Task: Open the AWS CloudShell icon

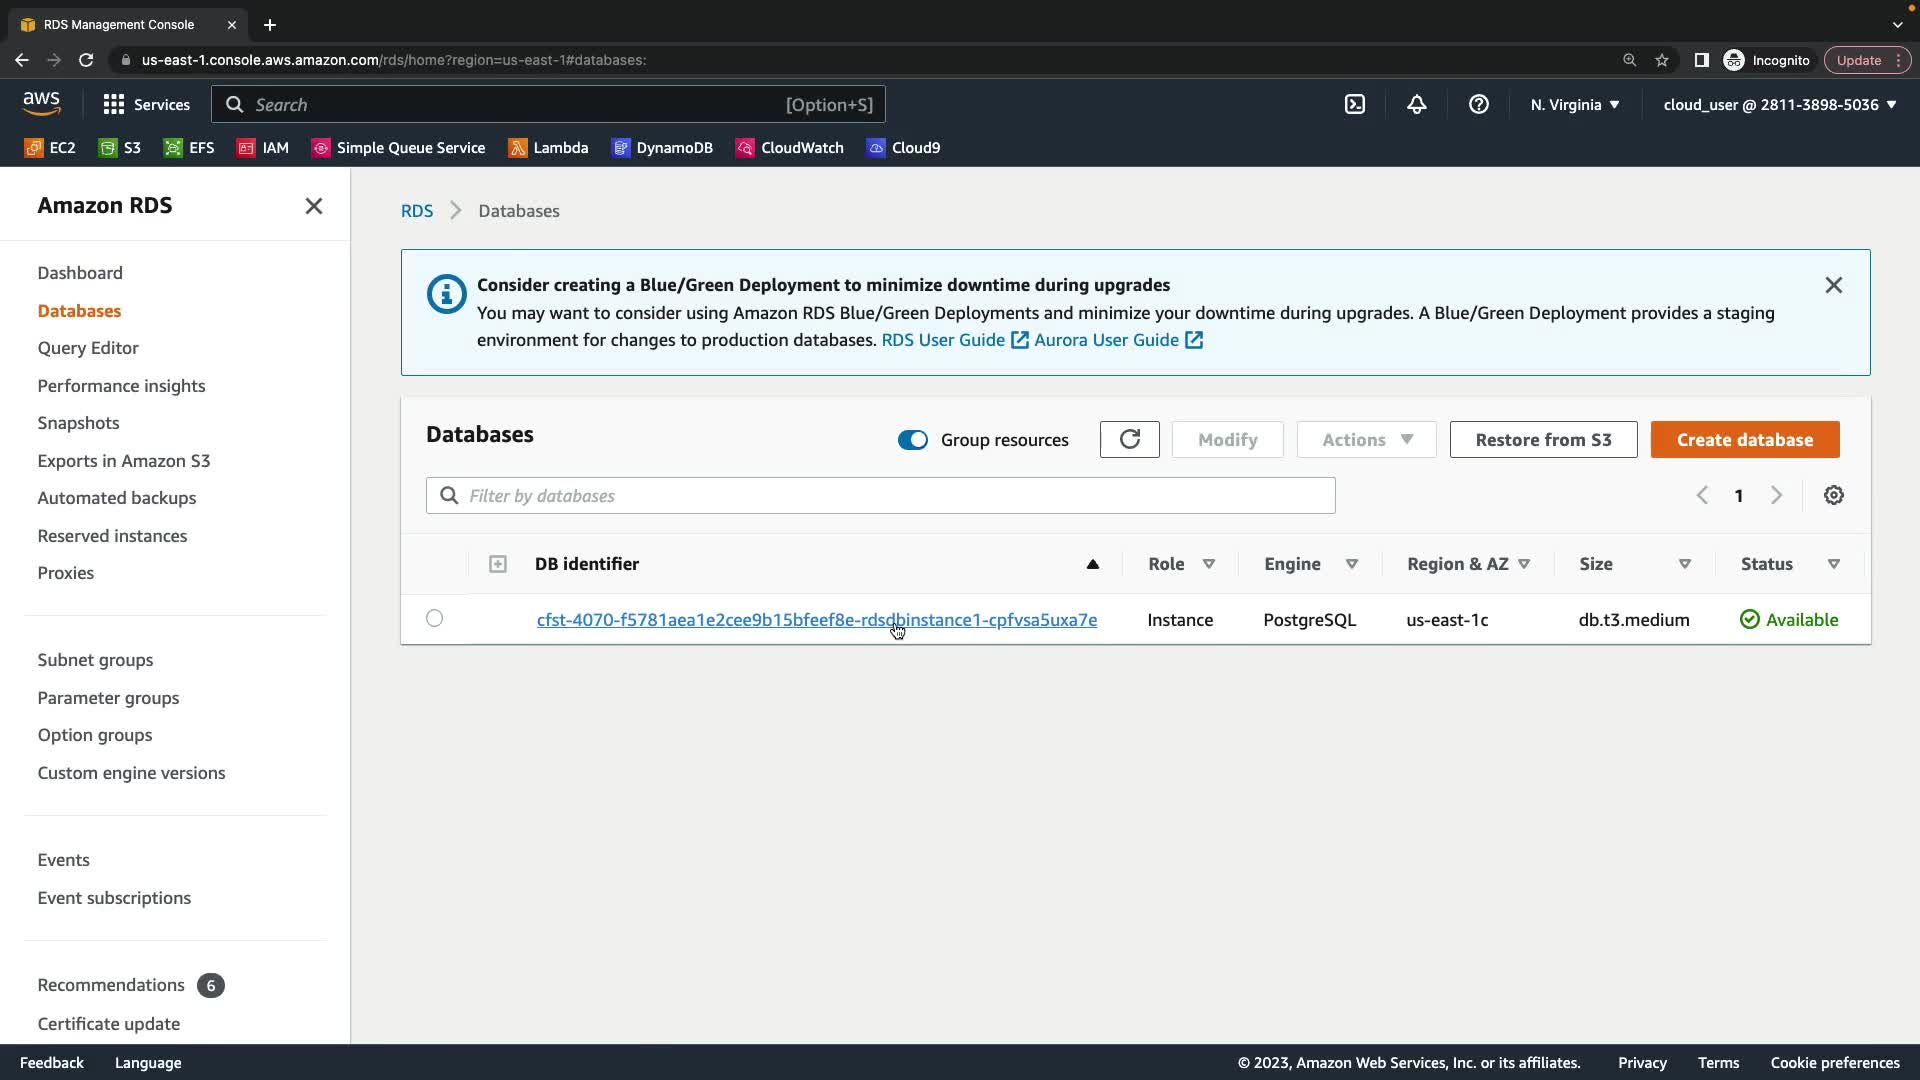Action: (x=1354, y=104)
